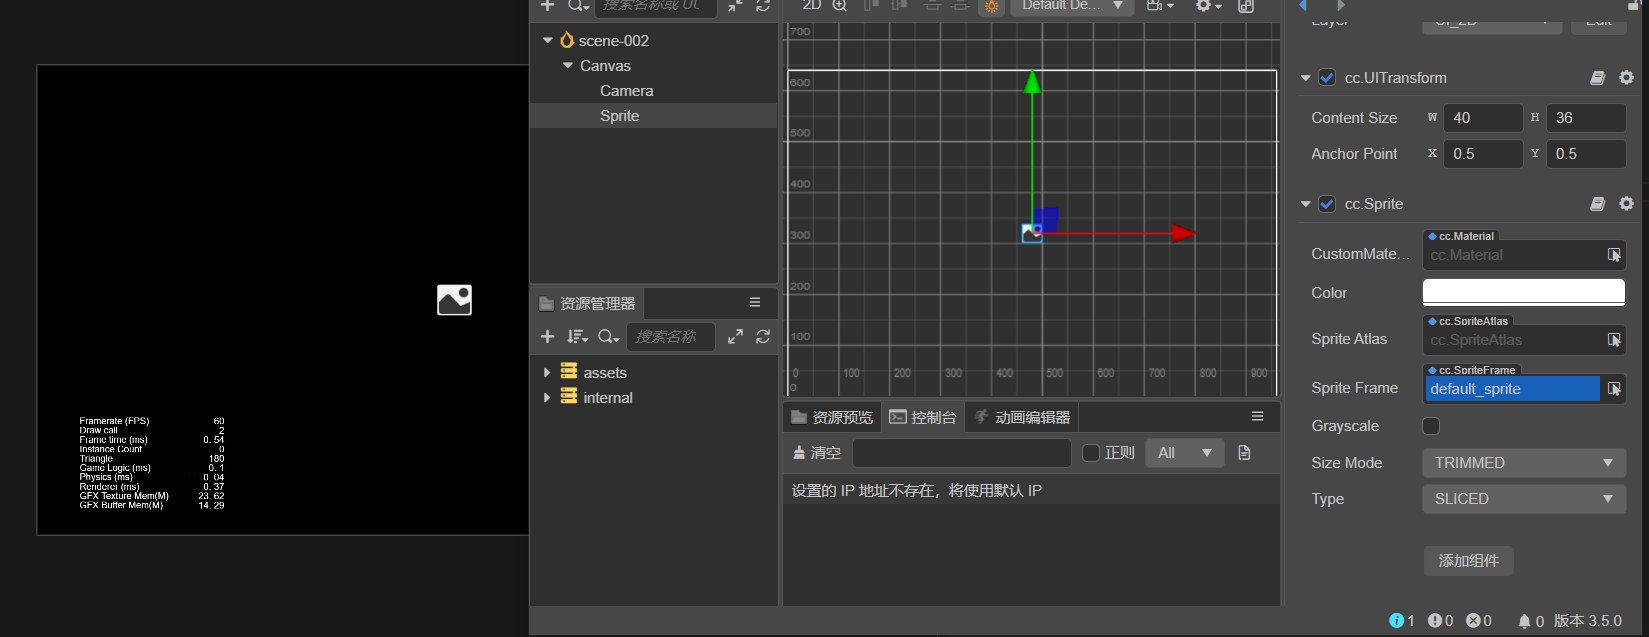Switch to the 动画编辑器 tab
Screen dimensions: 1649x637
(x=1022, y=417)
